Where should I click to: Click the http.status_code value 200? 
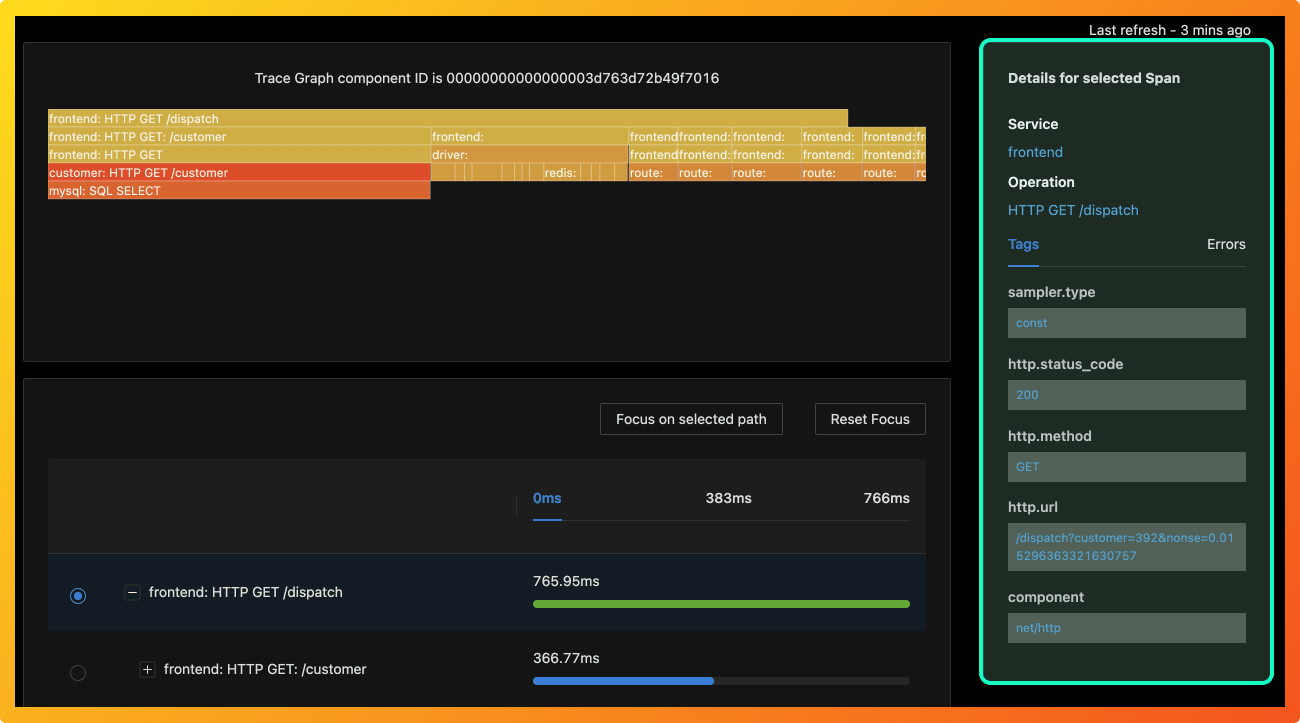(x=1127, y=395)
